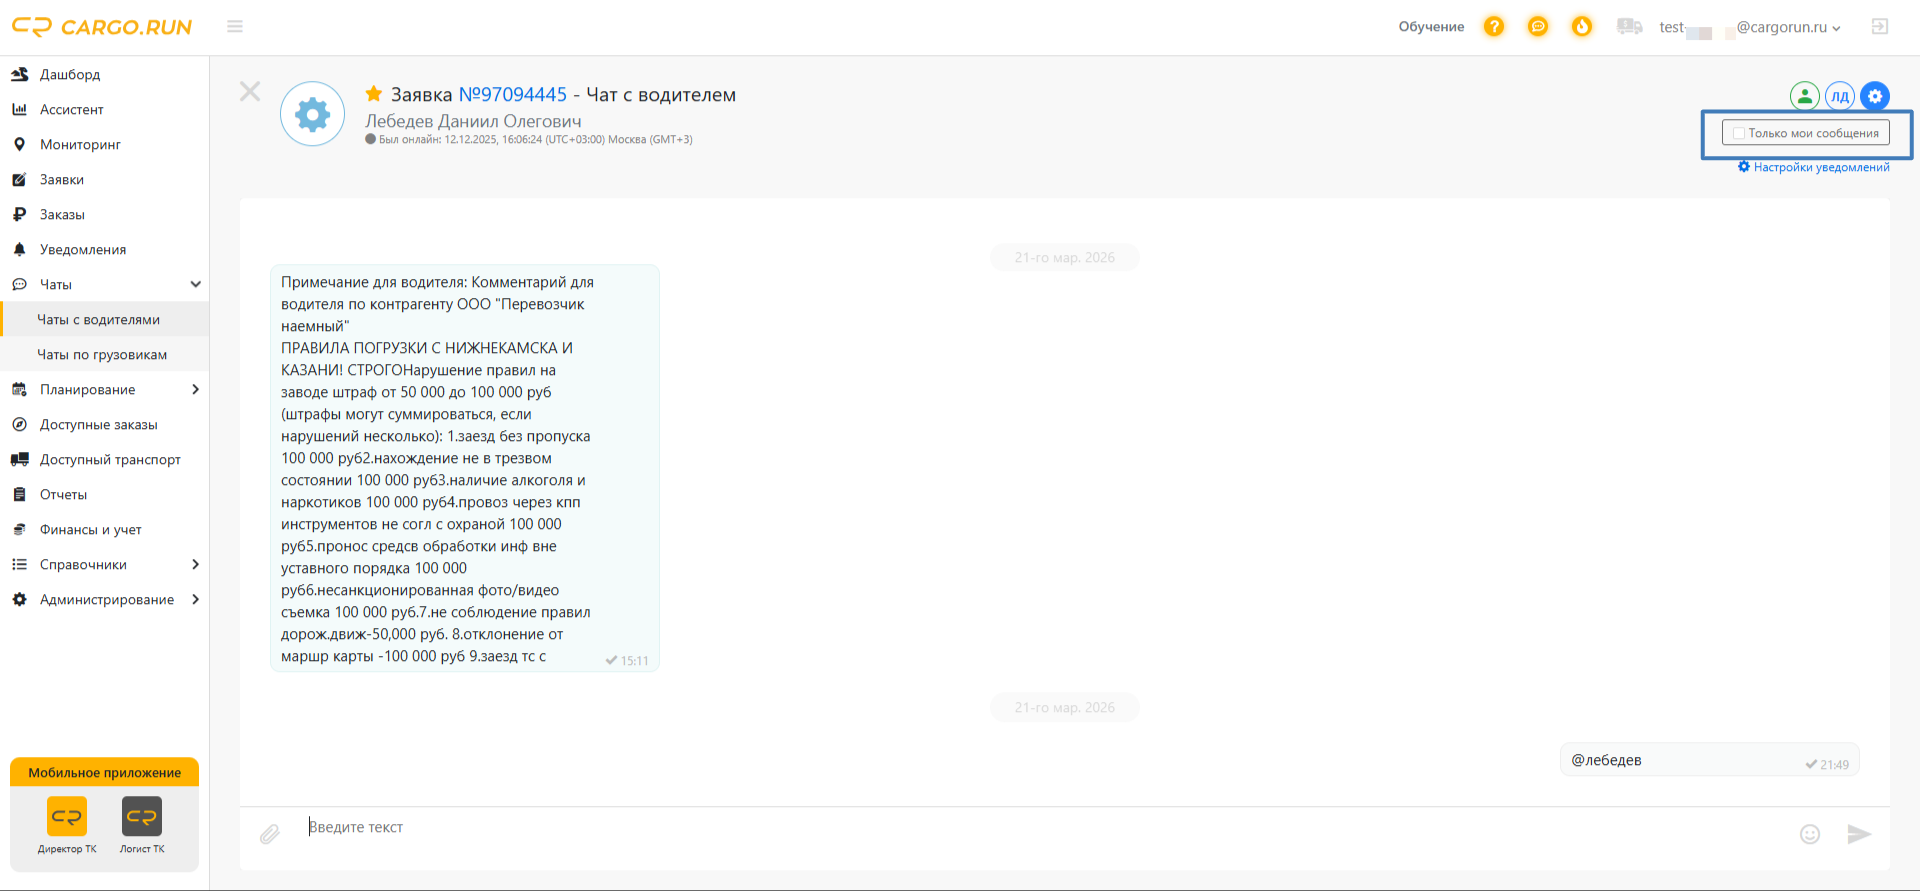Click the Уведомления bell icon

[19, 249]
